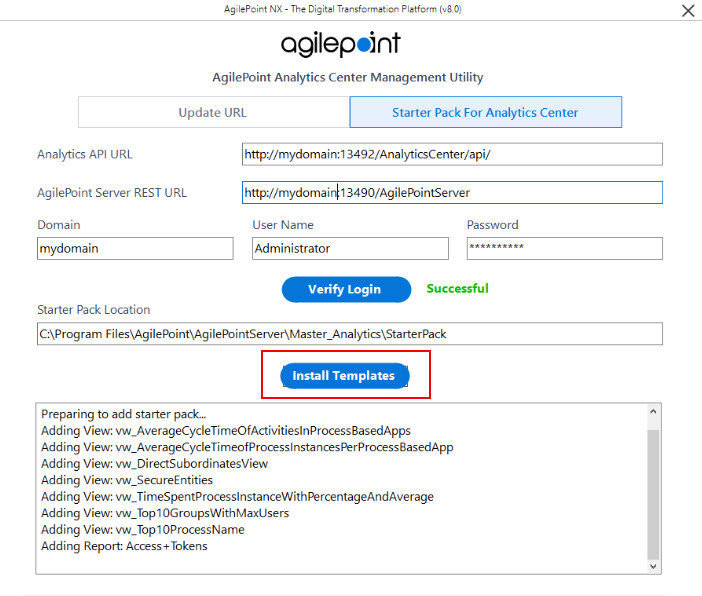The height and width of the screenshot is (596, 702).
Task: Select log line vw_SecureEntities
Action: point(127,480)
